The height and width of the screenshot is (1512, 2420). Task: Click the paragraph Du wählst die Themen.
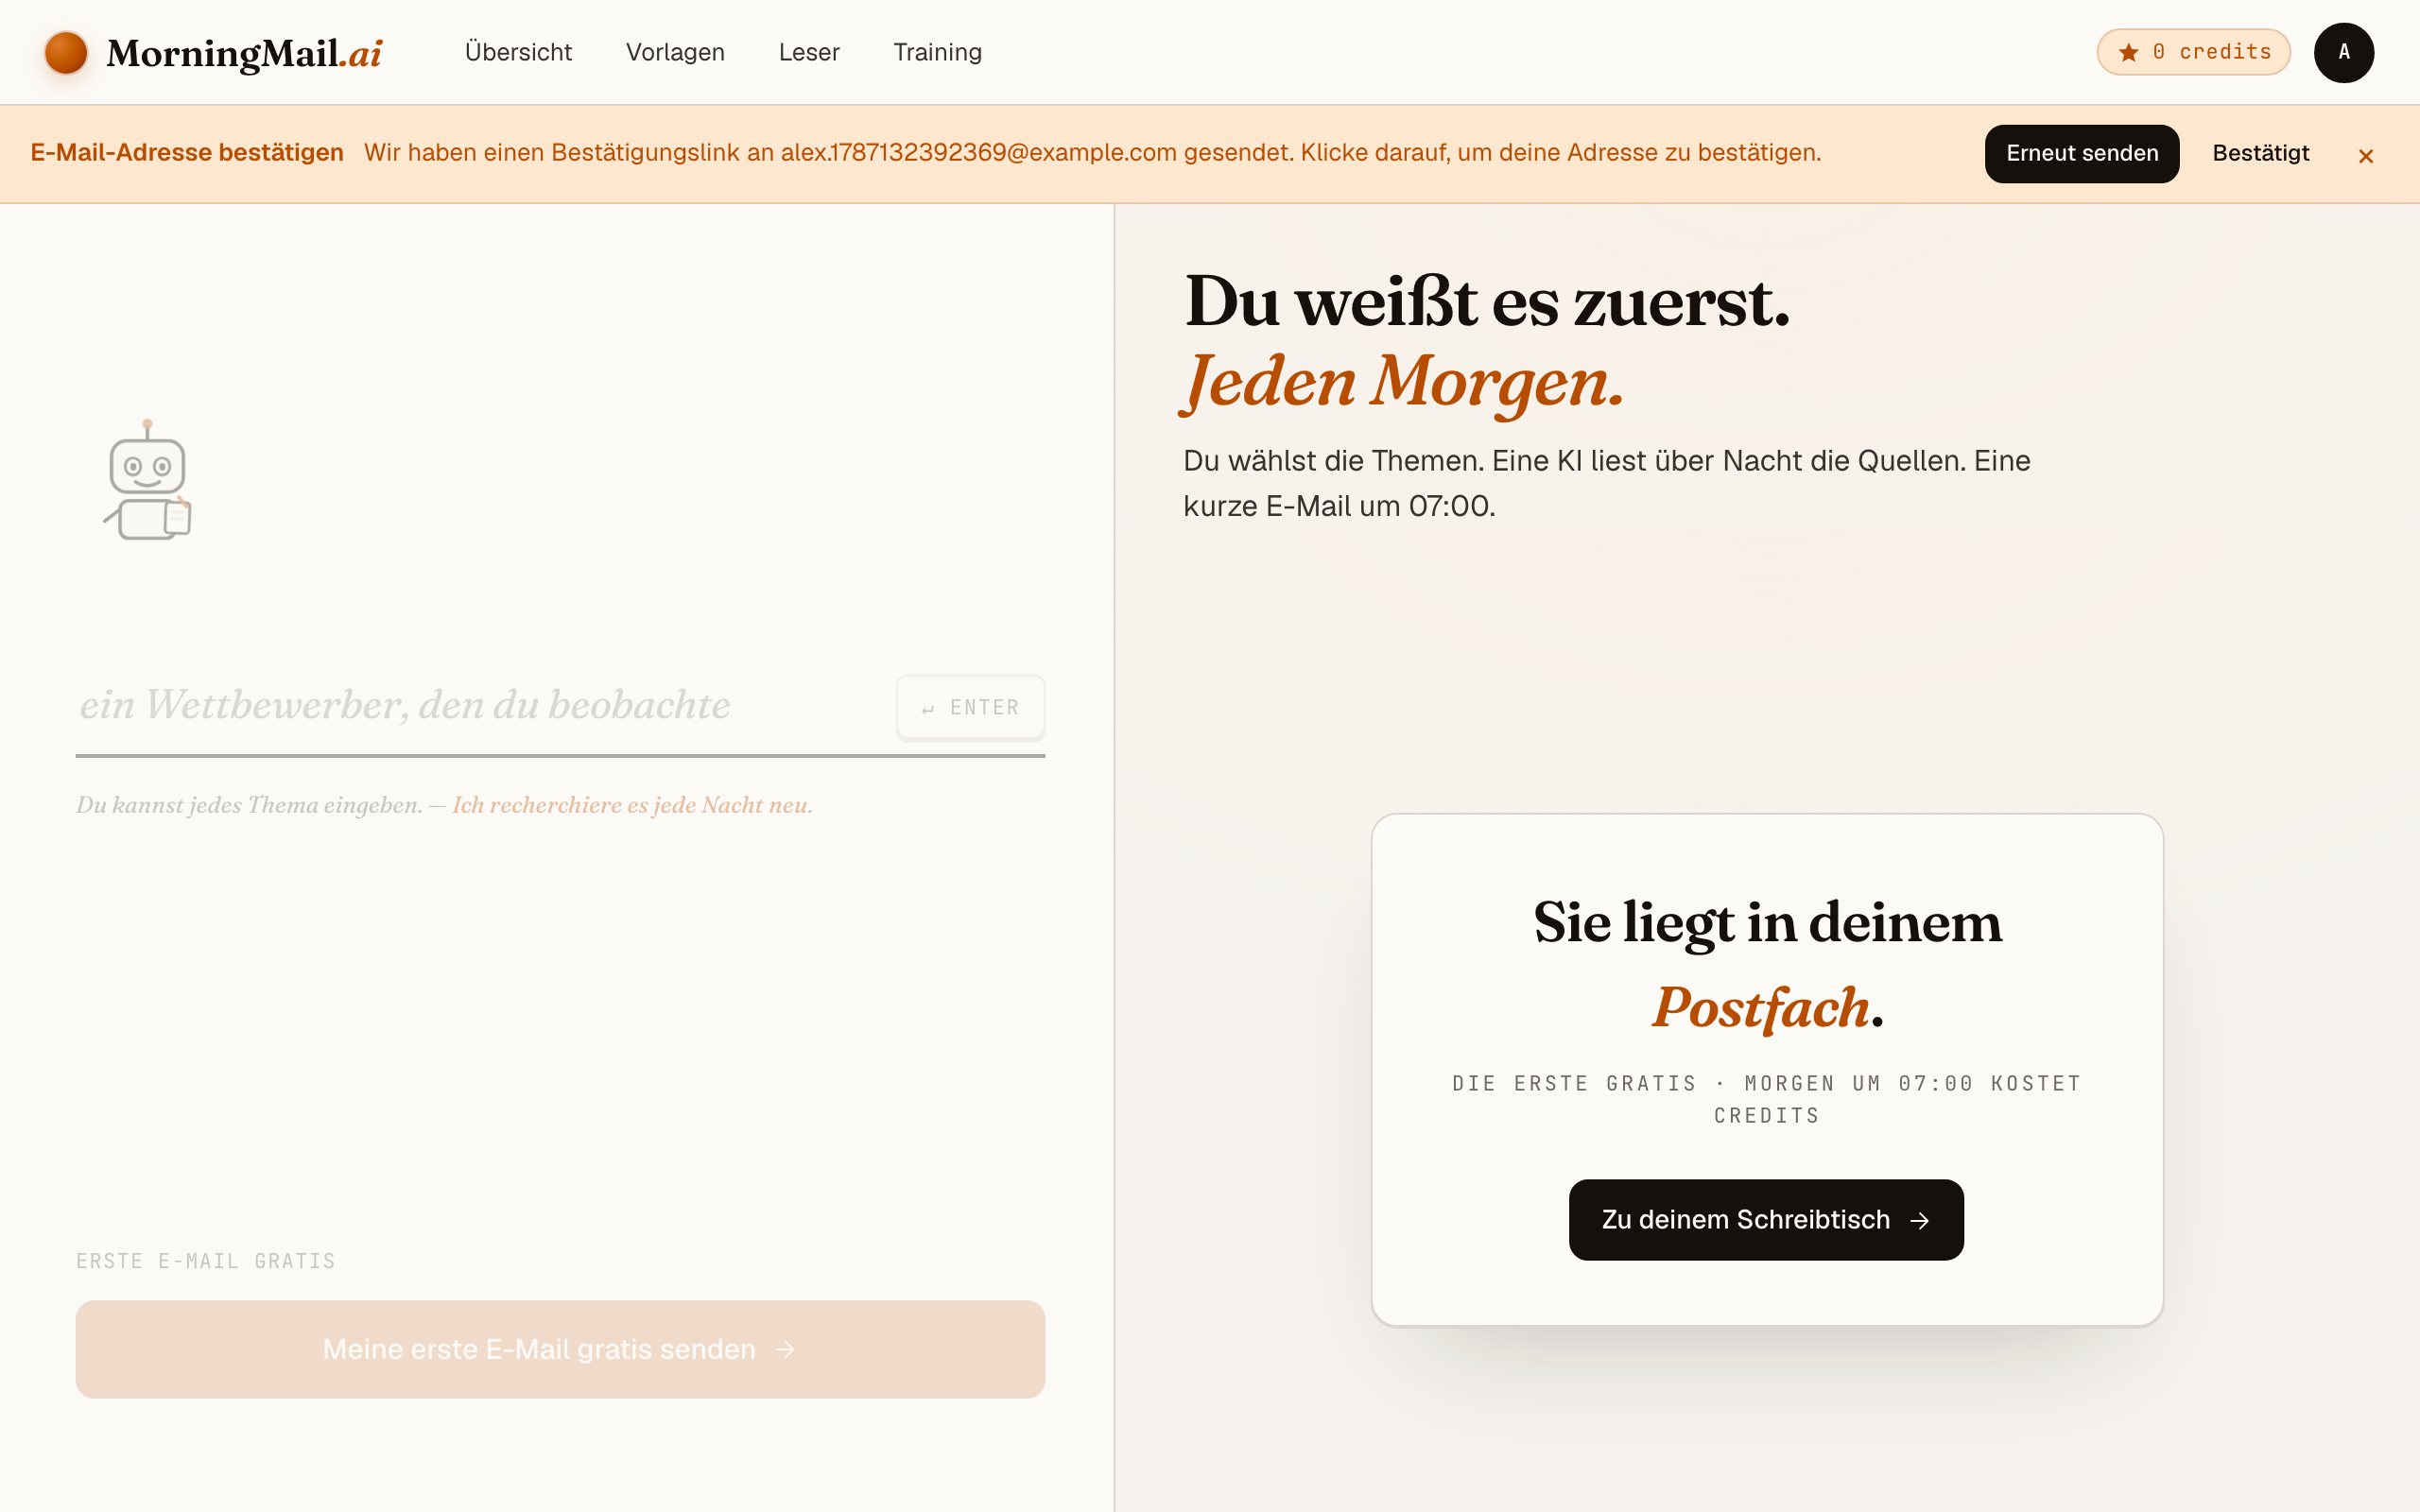(1607, 483)
